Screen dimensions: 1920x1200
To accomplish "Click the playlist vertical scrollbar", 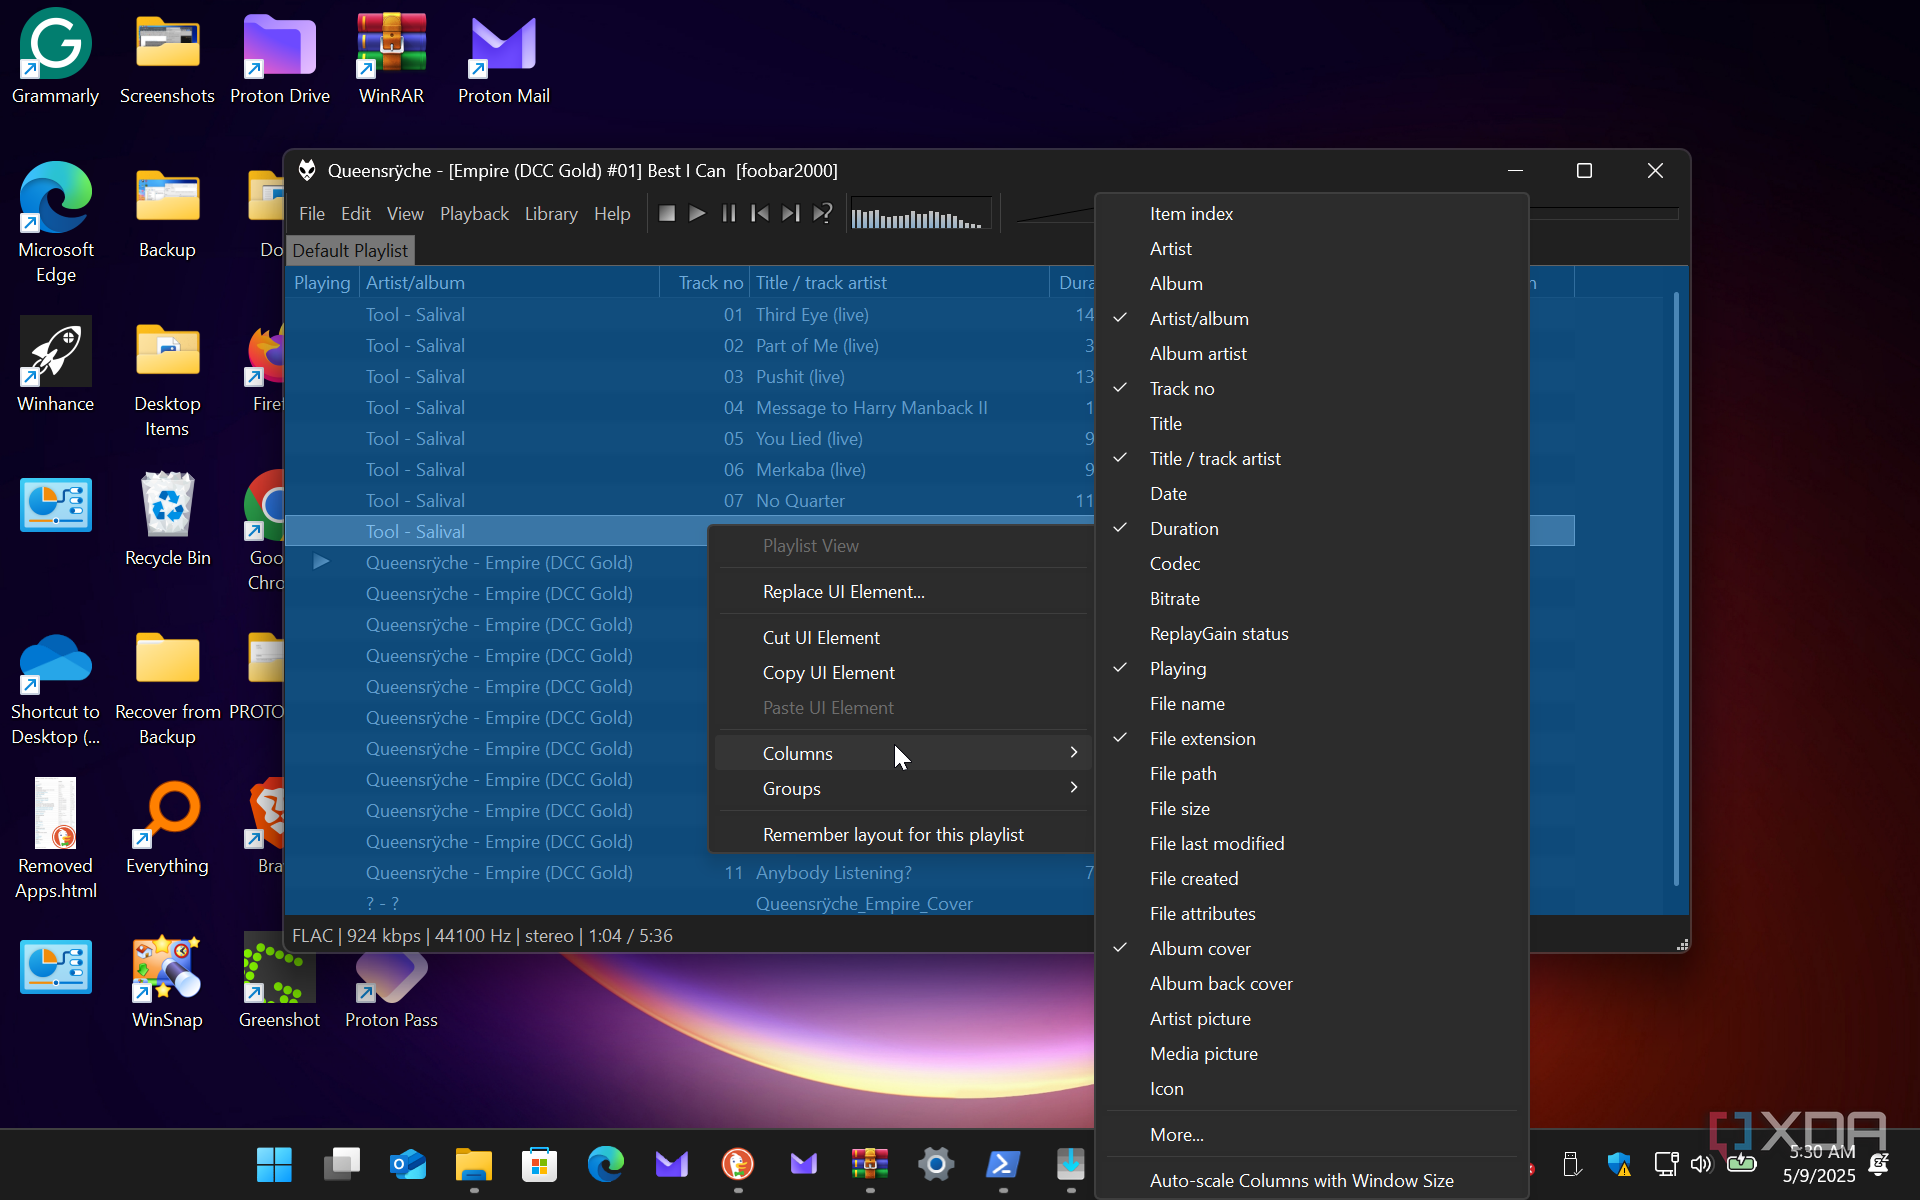I will click(x=1676, y=588).
